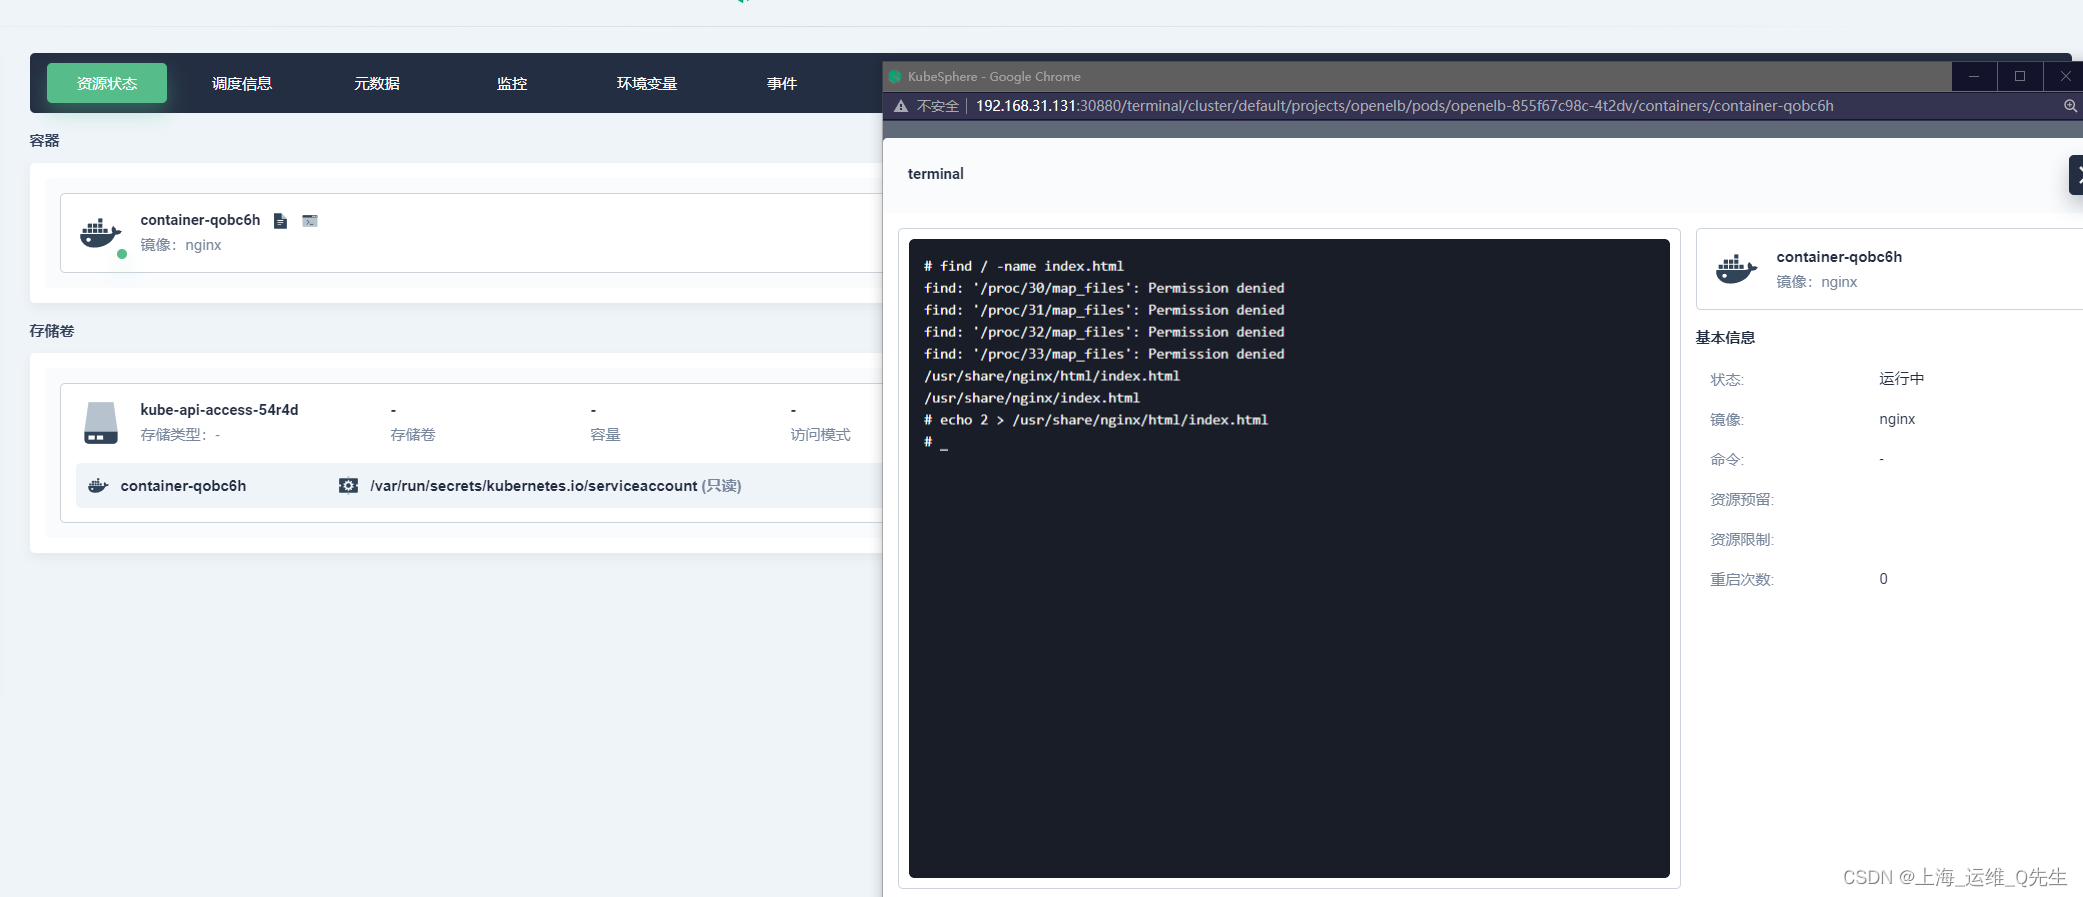Image resolution: width=2083 pixels, height=897 pixels.
Task: Click the kube-api-access-54r4d volume name
Action: pyautogui.click(x=219, y=410)
